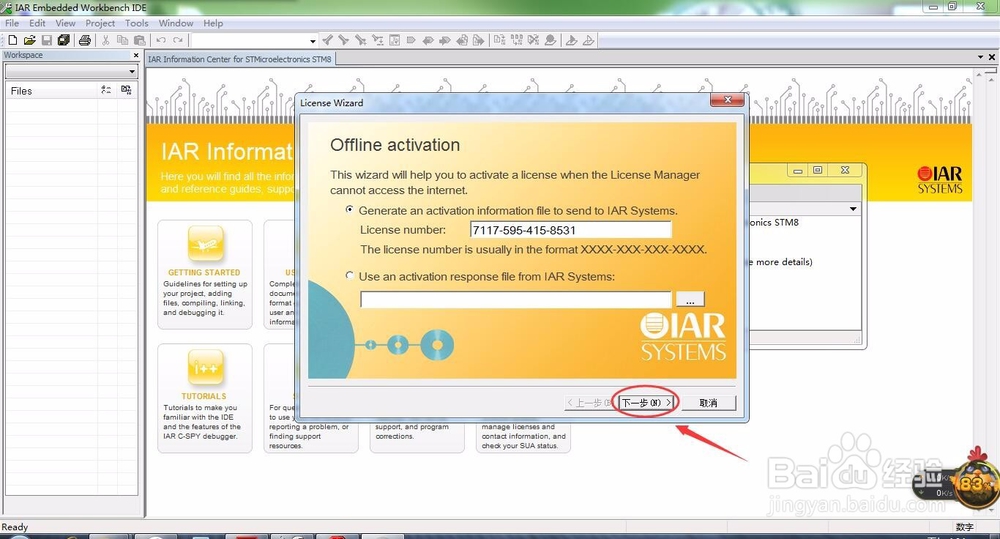The height and width of the screenshot is (539, 1000).
Task: Click the Download and Debug icon
Action: tap(571, 40)
